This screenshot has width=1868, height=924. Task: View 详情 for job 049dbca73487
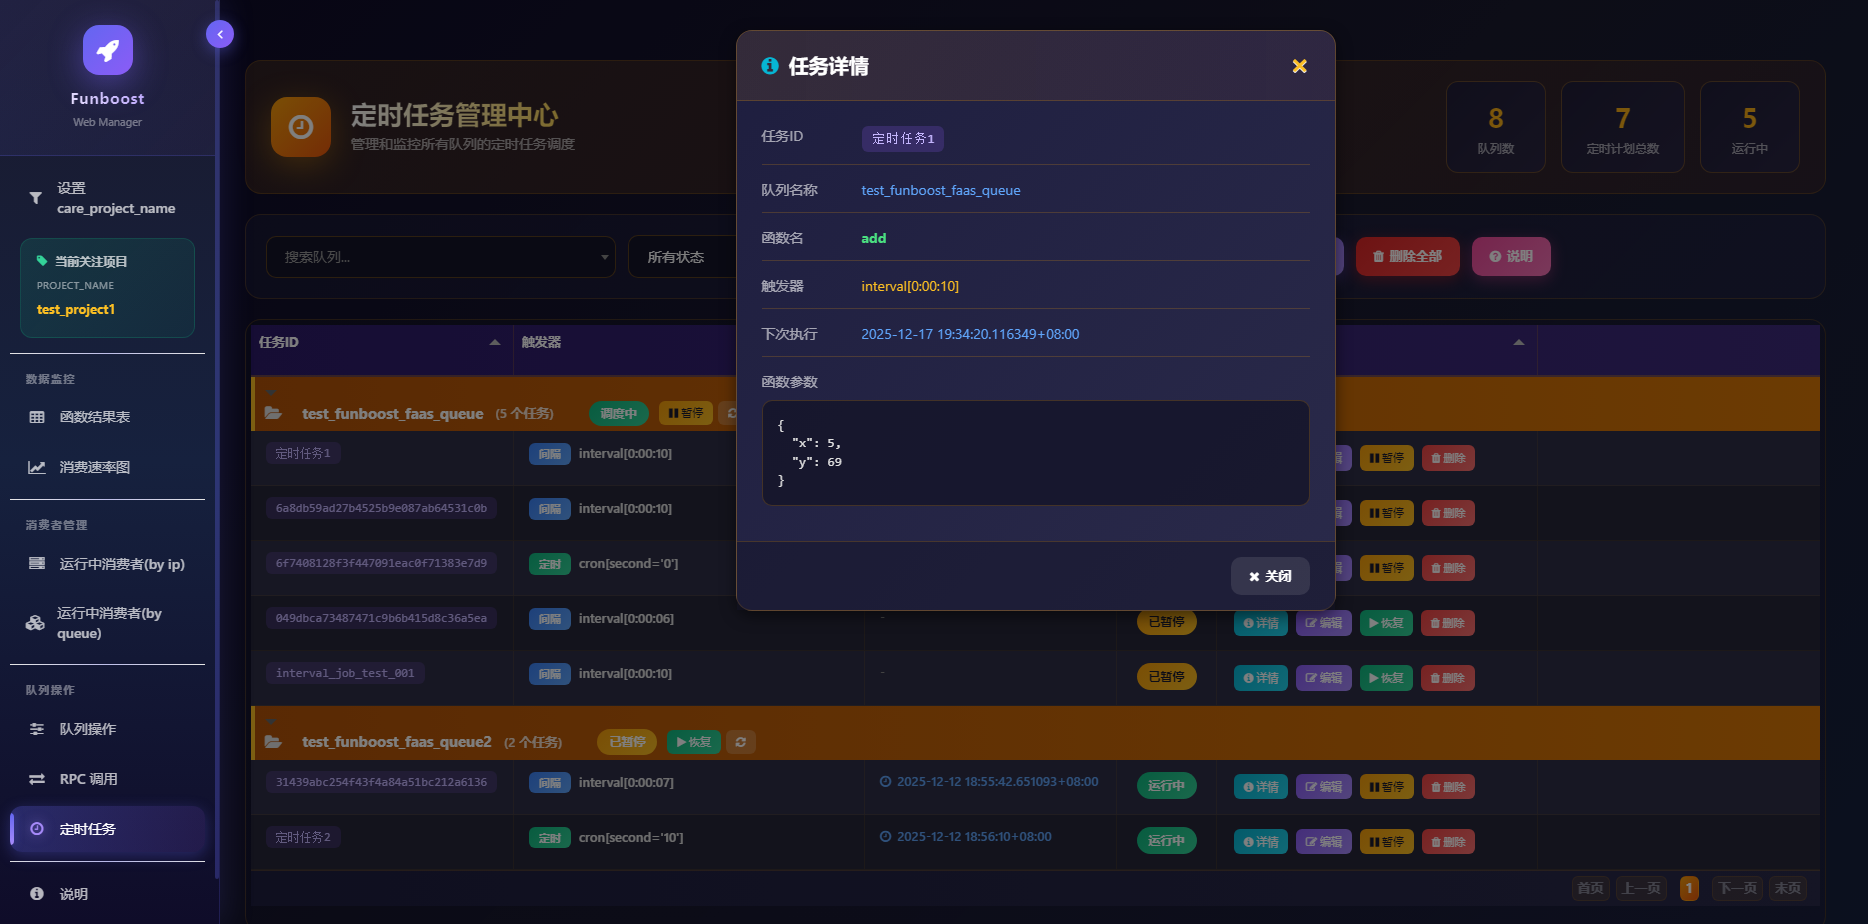(x=1260, y=623)
